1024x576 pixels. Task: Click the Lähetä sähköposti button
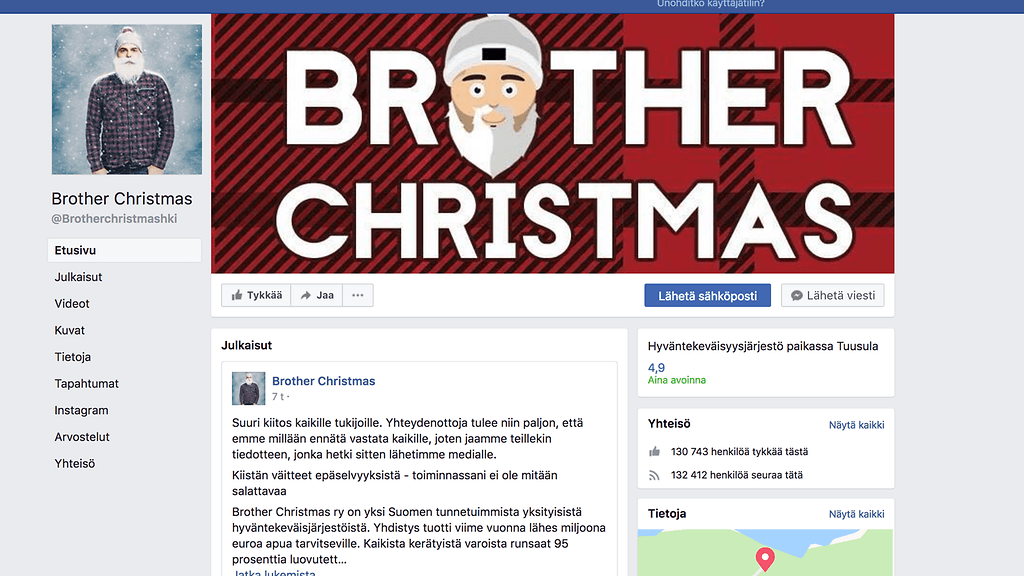click(x=707, y=295)
